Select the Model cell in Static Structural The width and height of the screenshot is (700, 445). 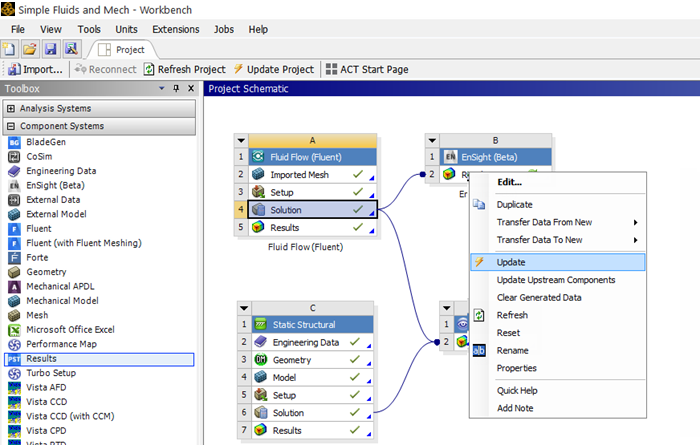312,378
